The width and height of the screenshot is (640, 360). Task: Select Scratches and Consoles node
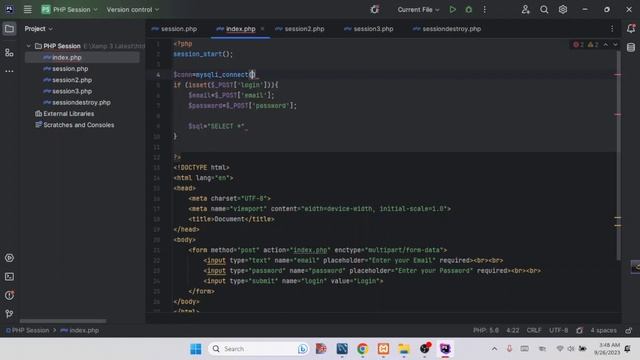75,125
